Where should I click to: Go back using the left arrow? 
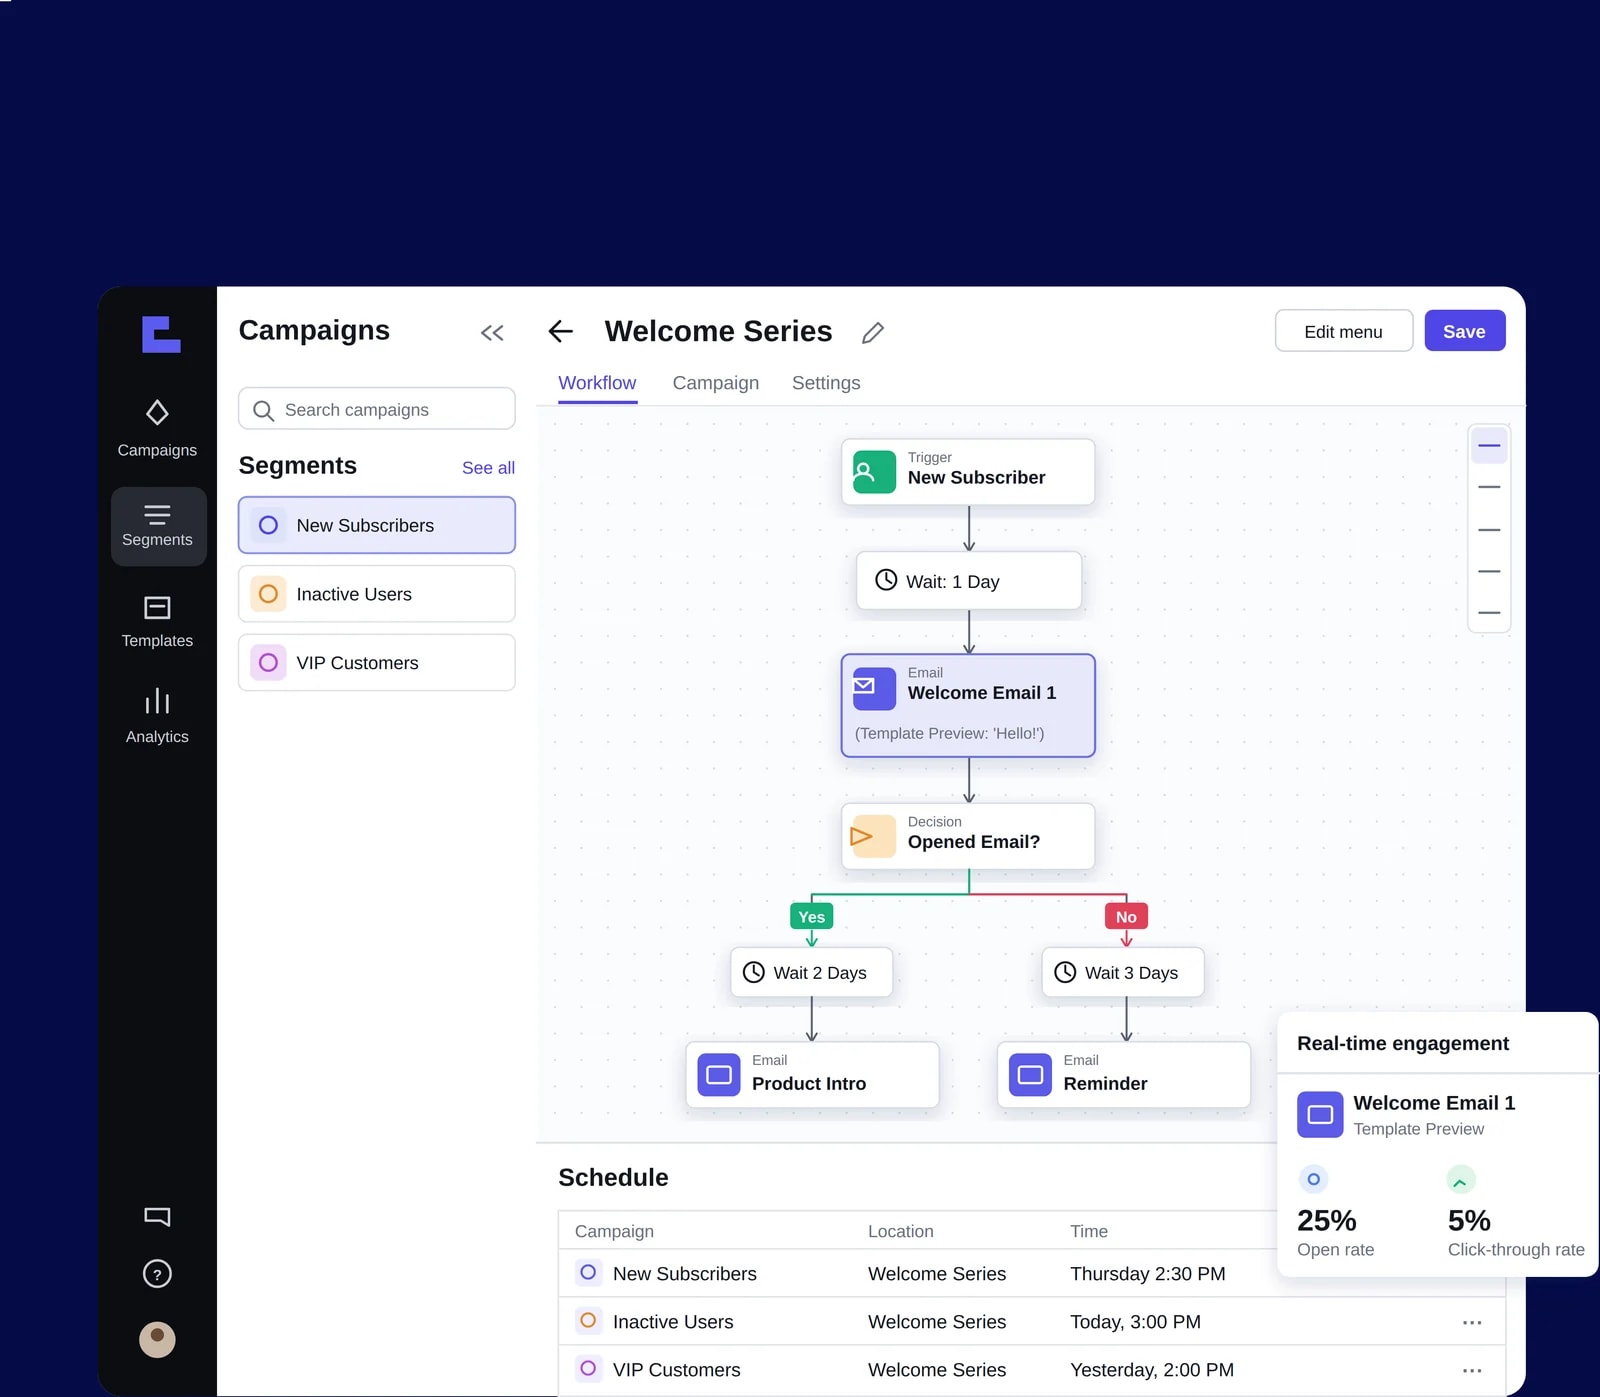tap(561, 331)
